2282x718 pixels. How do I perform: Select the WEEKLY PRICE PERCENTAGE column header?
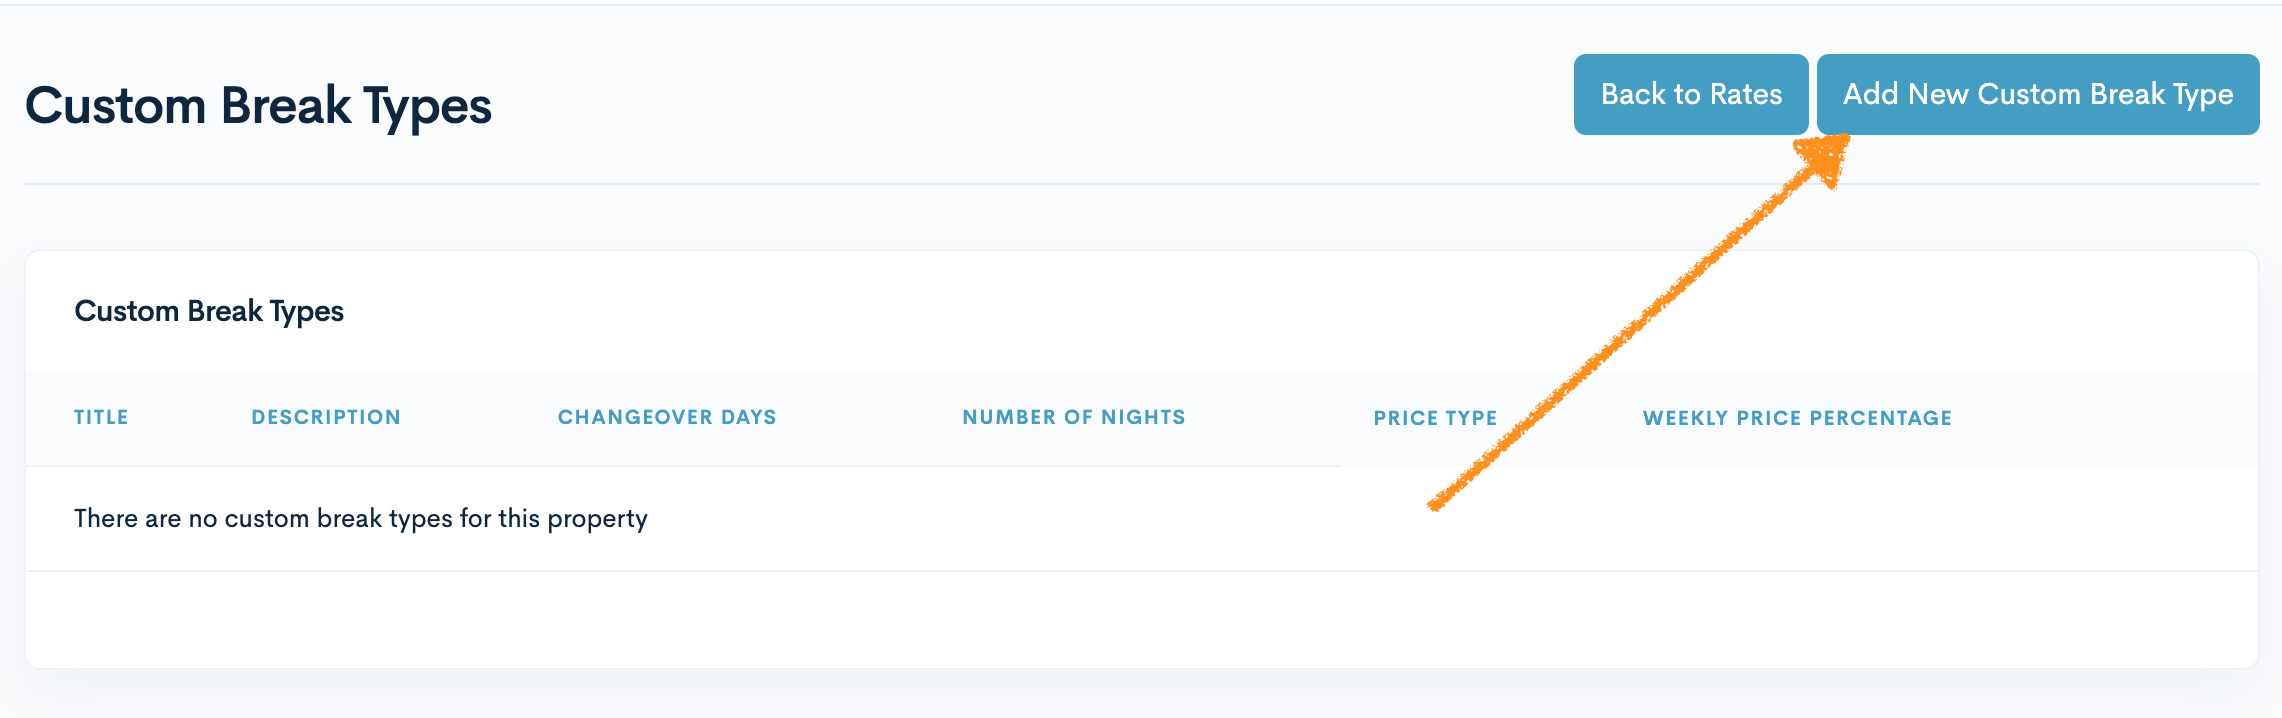pos(1797,418)
